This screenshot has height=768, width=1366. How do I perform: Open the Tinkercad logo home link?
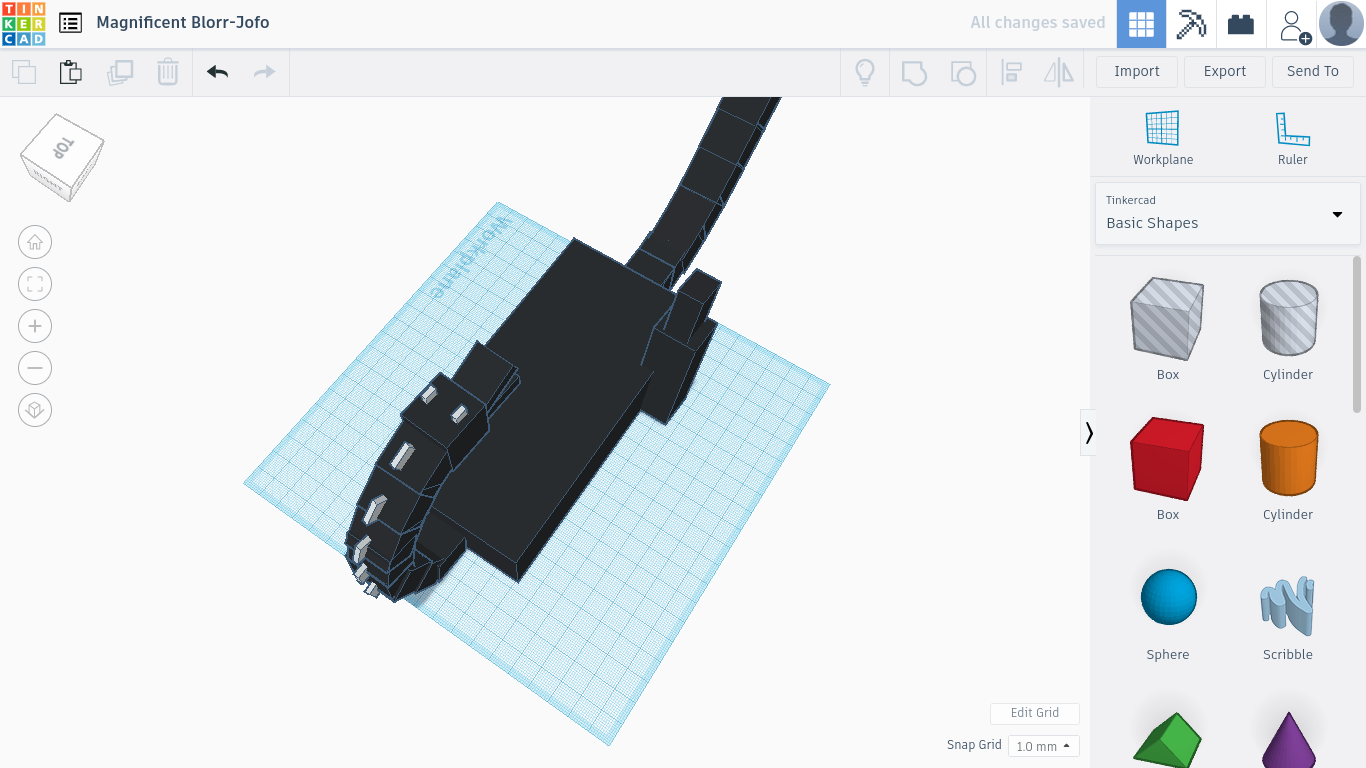coord(23,24)
